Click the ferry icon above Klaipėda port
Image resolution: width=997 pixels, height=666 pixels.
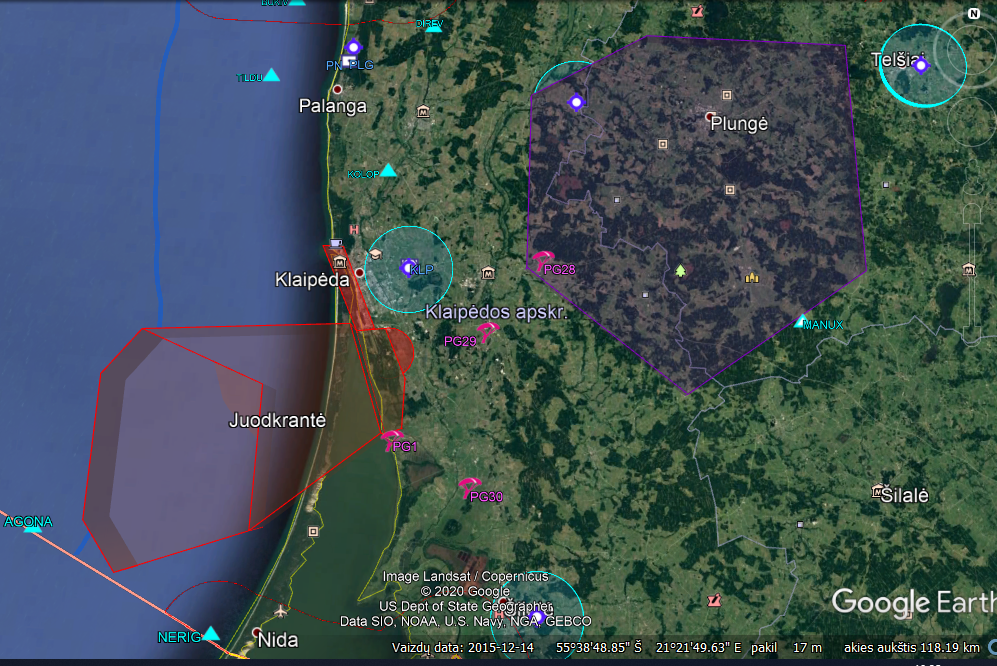click(336, 243)
